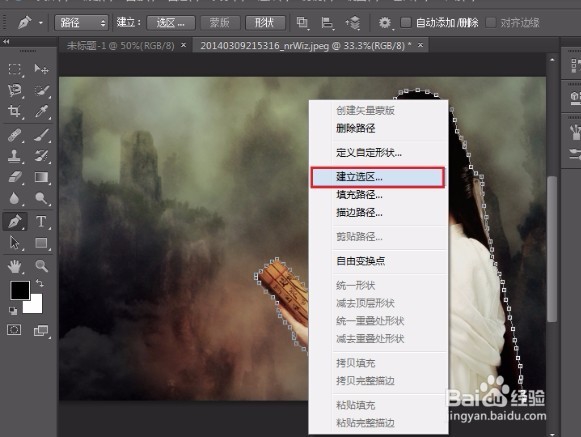Choose 定义自定形状... menu entry
This screenshot has height=437, width=581.
click(378, 153)
